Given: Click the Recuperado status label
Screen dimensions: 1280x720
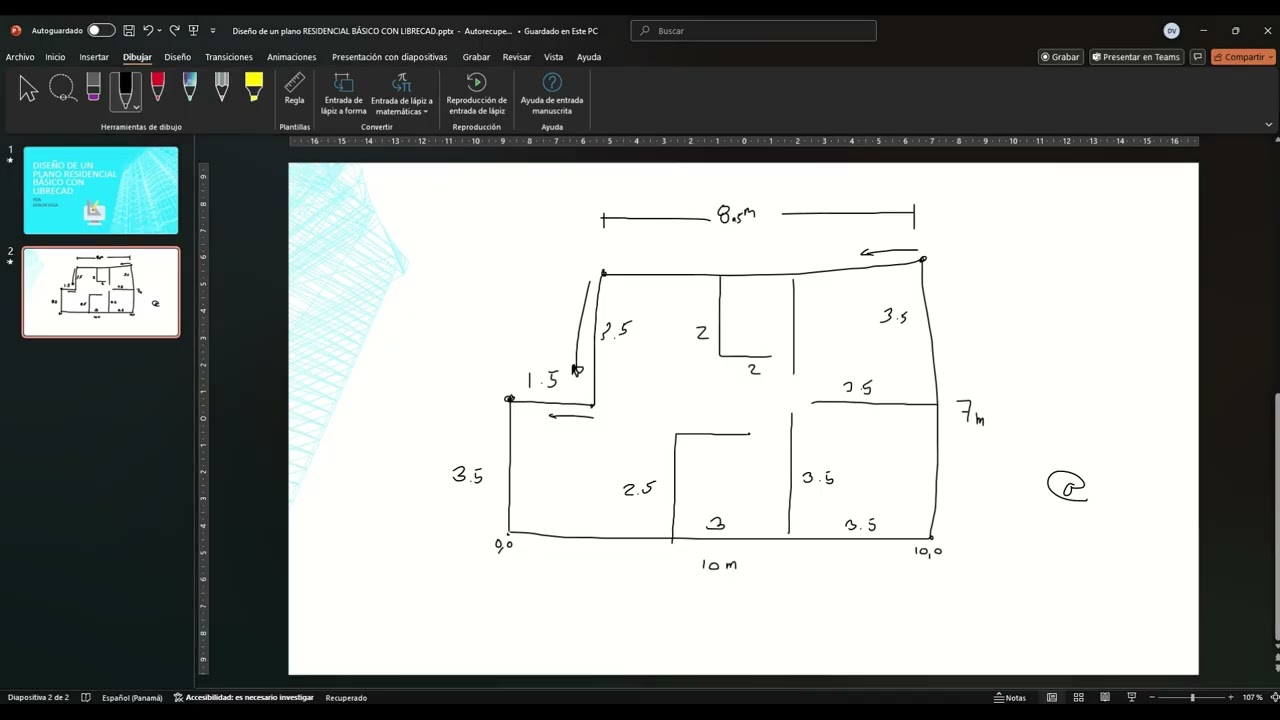Looking at the screenshot, I should (x=346, y=697).
